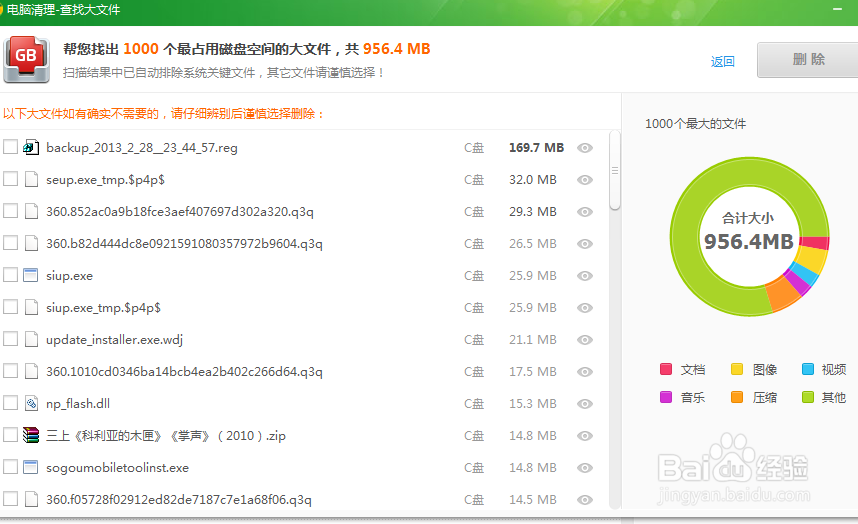Click eye icon for siup.exe
The height and width of the screenshot is (524, 858).
point(585,276)
